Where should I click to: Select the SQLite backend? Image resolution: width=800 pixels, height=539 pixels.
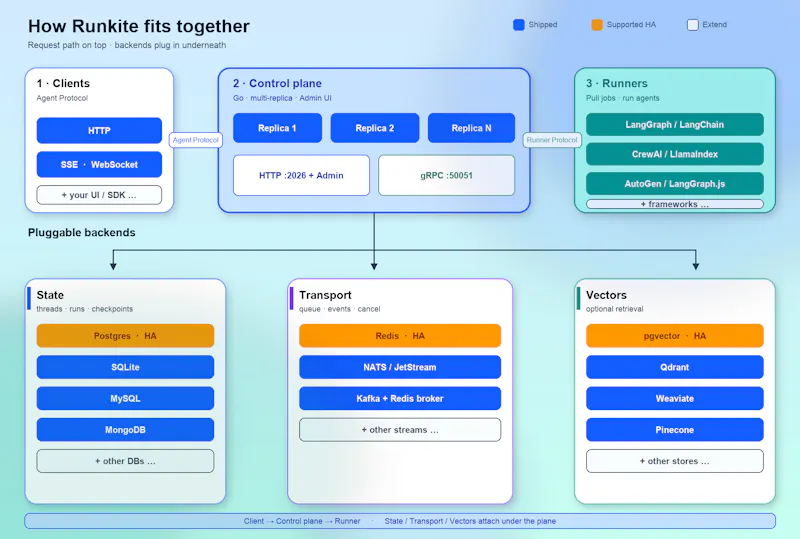[125, 367]
